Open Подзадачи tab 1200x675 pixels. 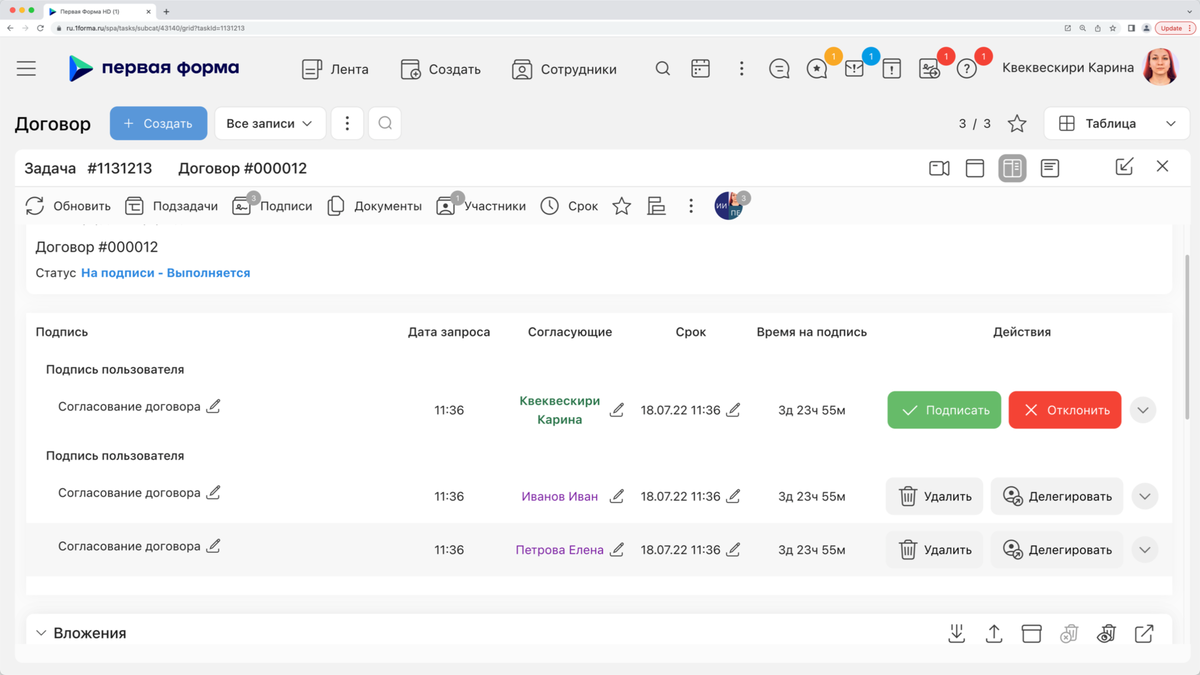(x=171, y=206)
